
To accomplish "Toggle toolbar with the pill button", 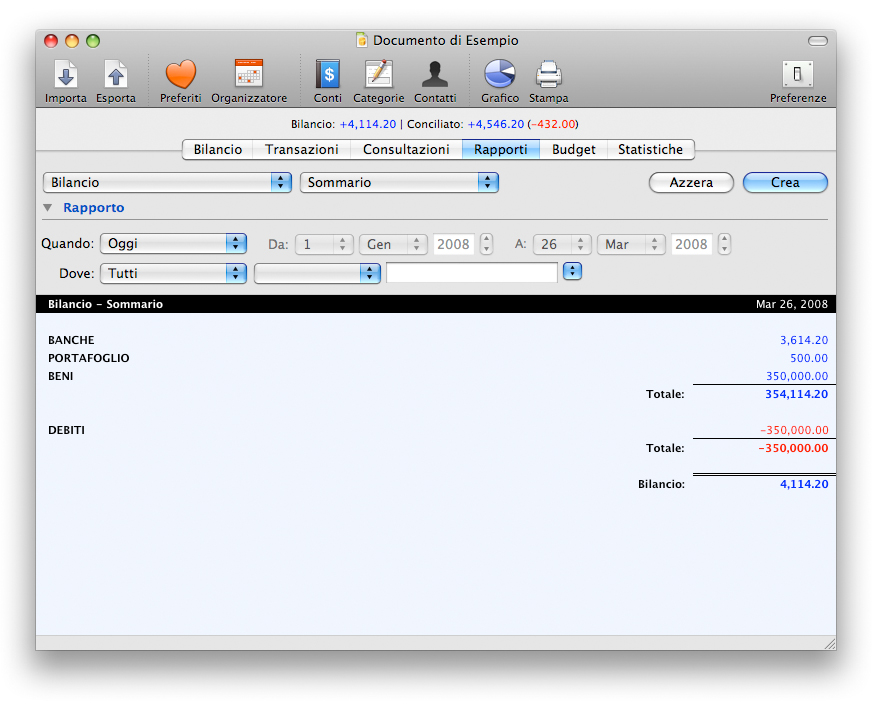I will [x=818, y=41].
